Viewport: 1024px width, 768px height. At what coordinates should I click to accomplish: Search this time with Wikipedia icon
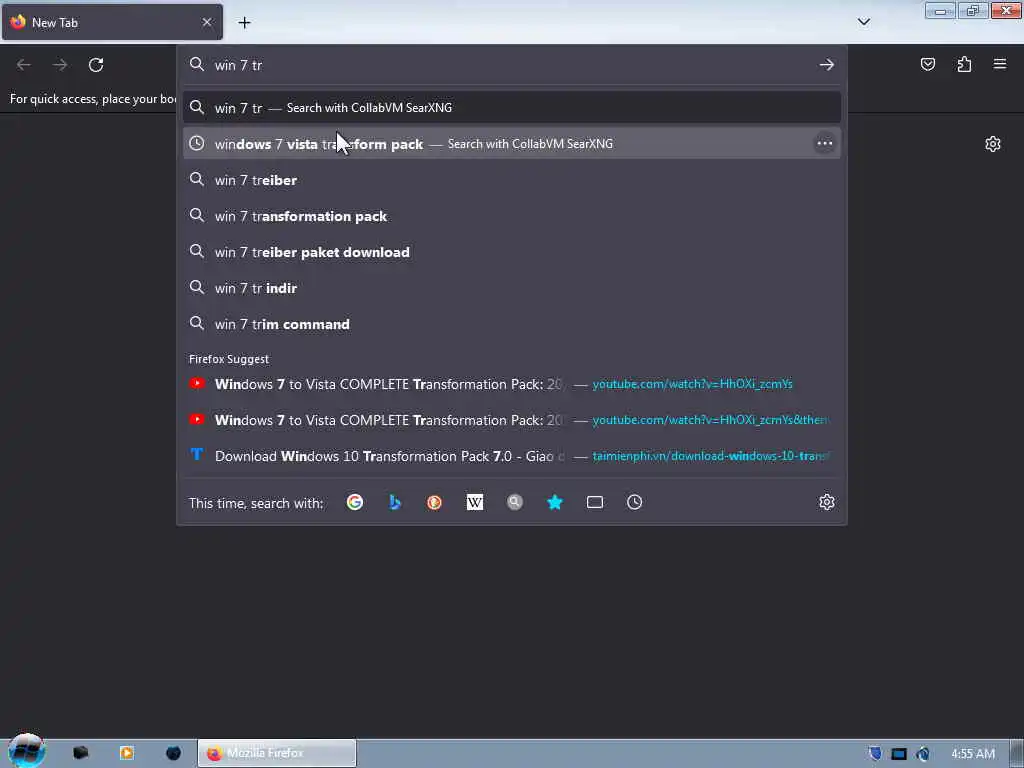[475, 502]
